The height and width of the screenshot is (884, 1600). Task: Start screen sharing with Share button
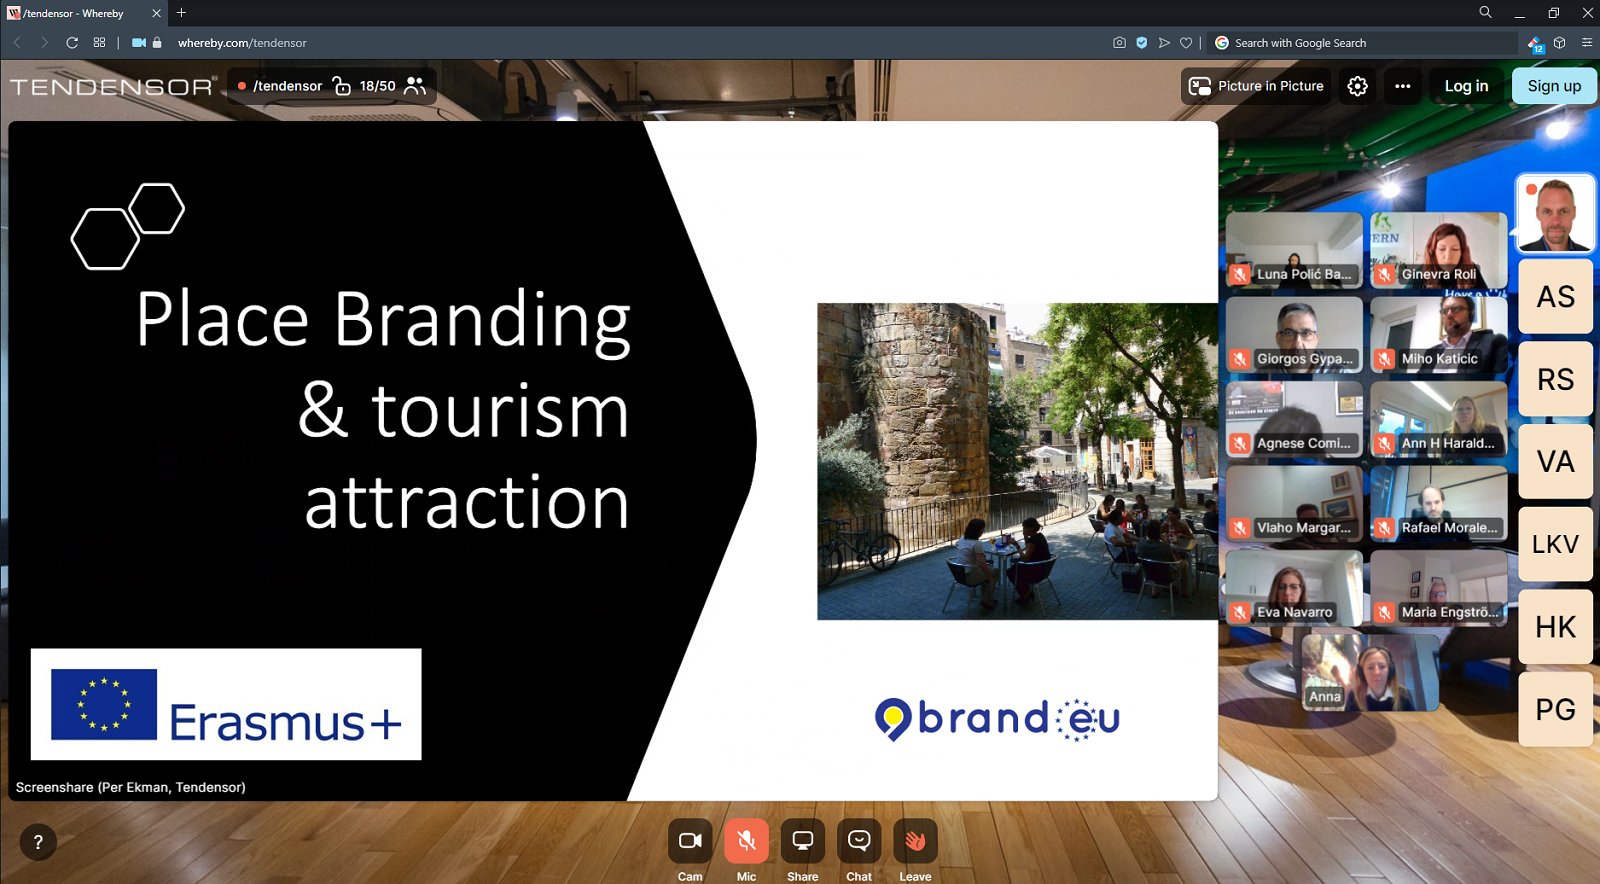(802, 841)
